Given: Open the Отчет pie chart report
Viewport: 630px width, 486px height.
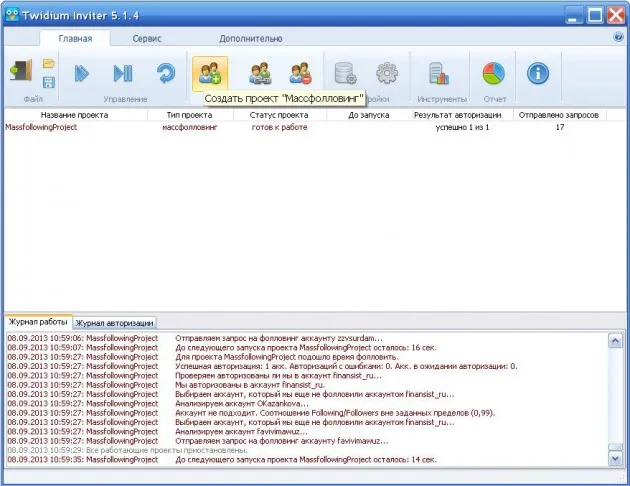Looking at the screenshot, I should pyautogui.click(x=493, y=74).
